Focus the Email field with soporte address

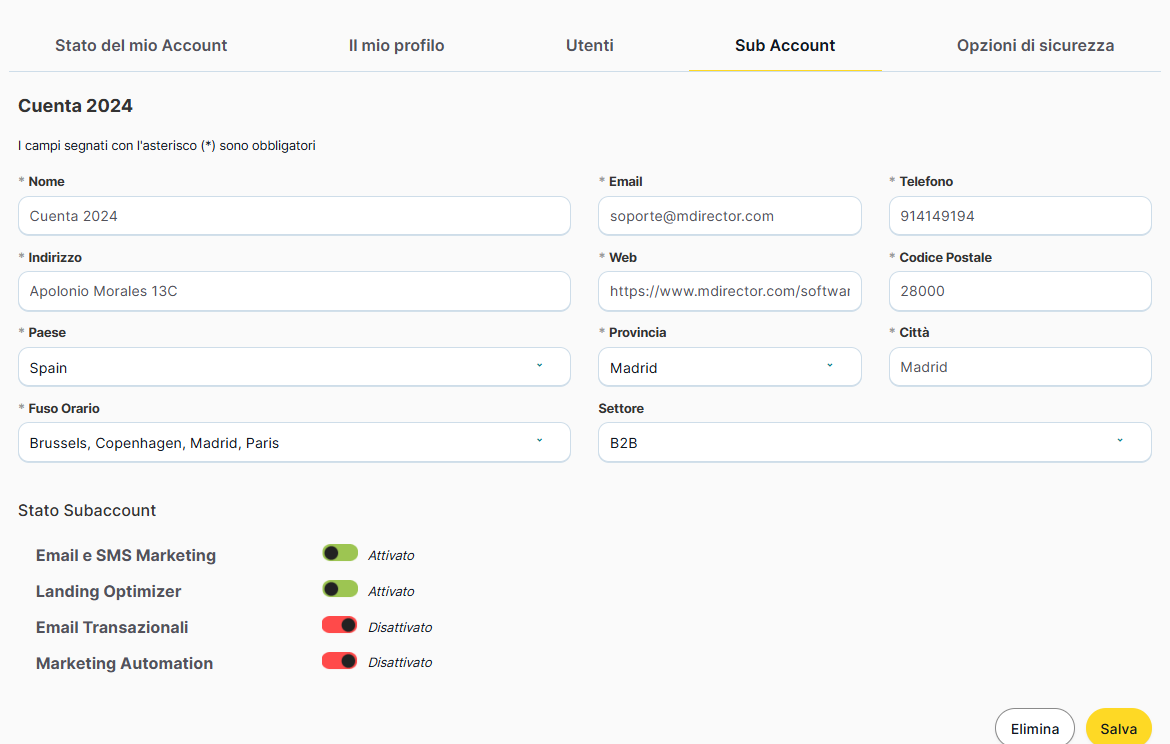coord(729,216)
